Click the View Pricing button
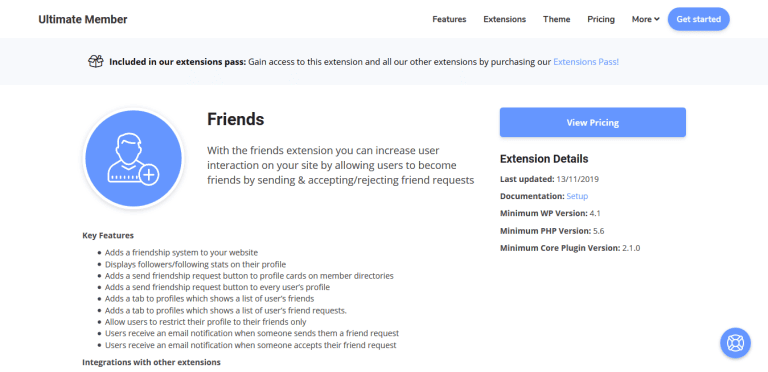 click(x=593, y=122)
